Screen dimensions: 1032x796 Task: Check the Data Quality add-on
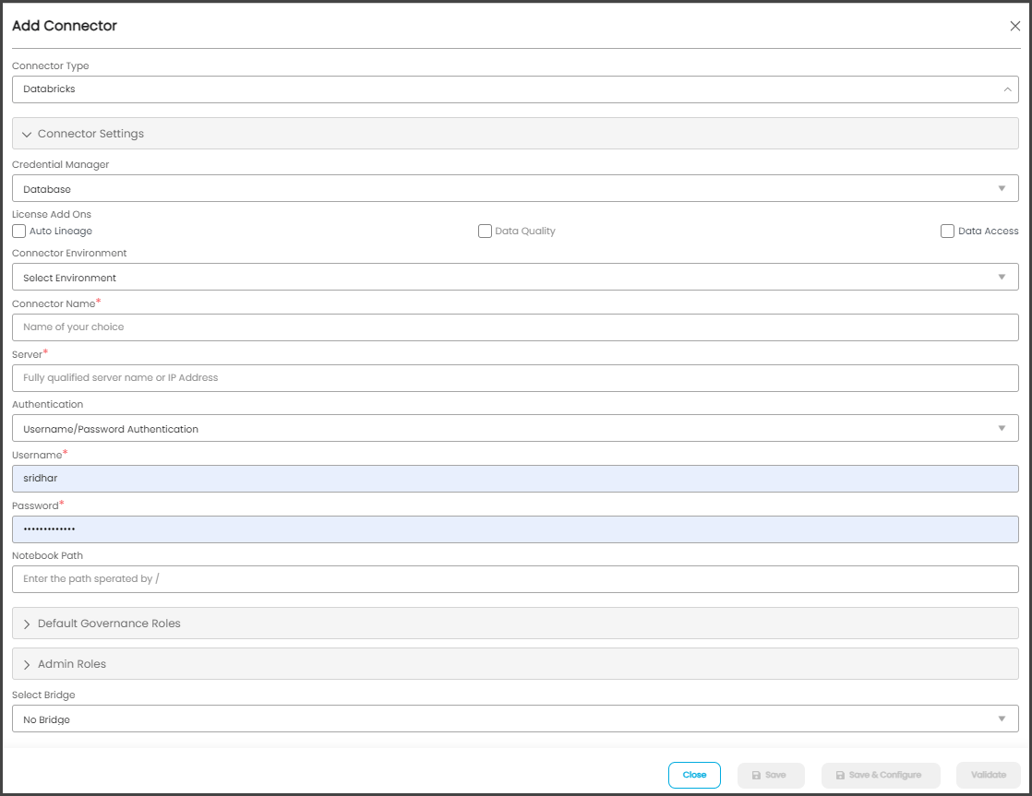pyautogui.click(x=485, y=230)
